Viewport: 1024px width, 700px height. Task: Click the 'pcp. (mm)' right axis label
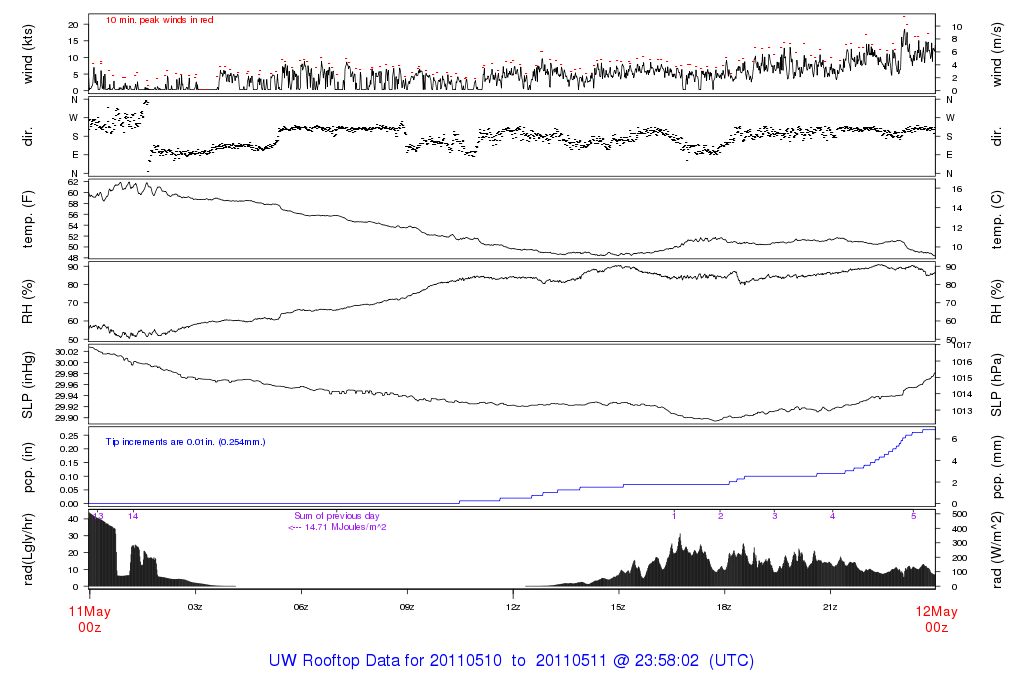coord(997,466)
